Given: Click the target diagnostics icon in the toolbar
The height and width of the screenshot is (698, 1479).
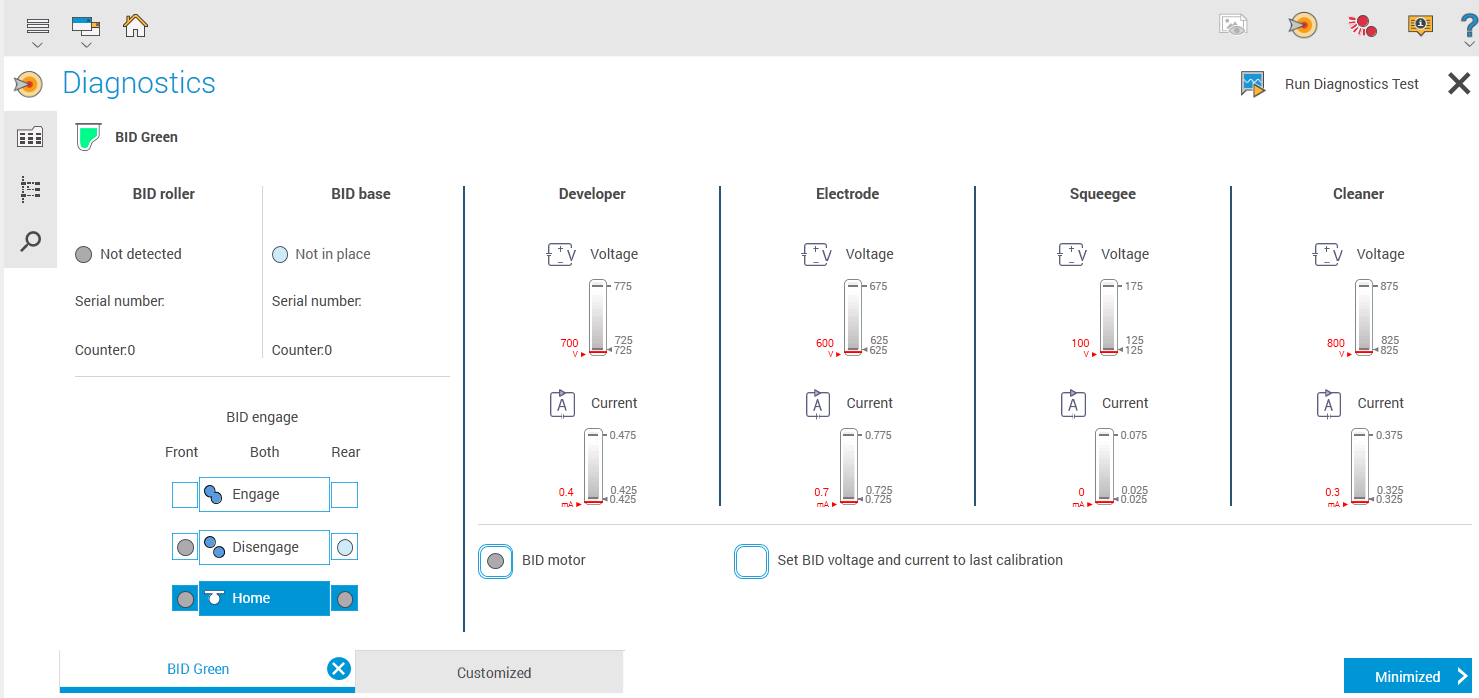Looking at the screenshot, I should (1302, 25).
